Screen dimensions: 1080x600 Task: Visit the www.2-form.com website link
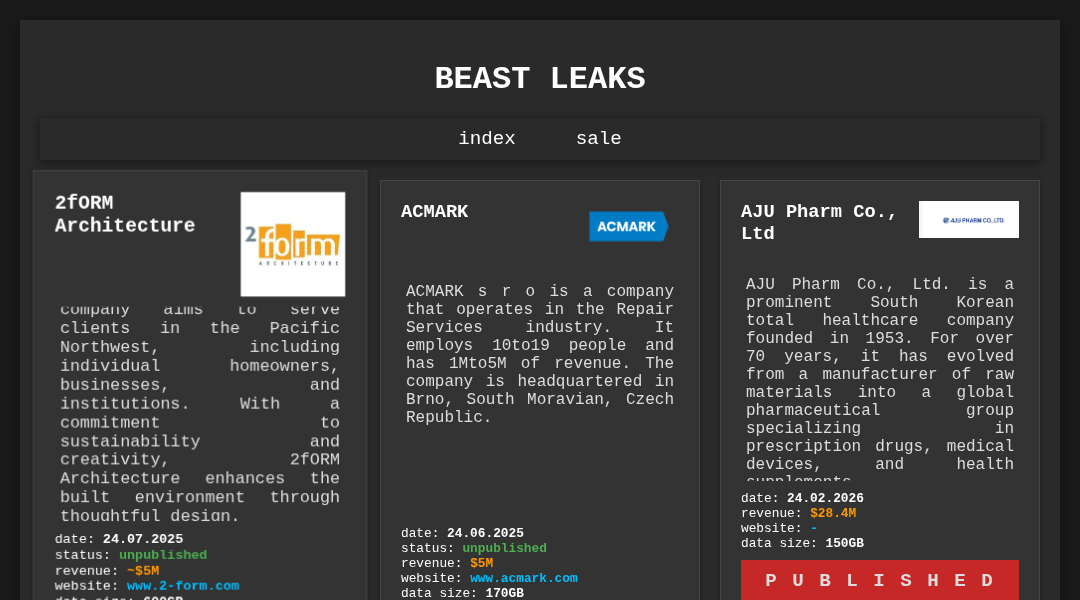coord(183,586)
